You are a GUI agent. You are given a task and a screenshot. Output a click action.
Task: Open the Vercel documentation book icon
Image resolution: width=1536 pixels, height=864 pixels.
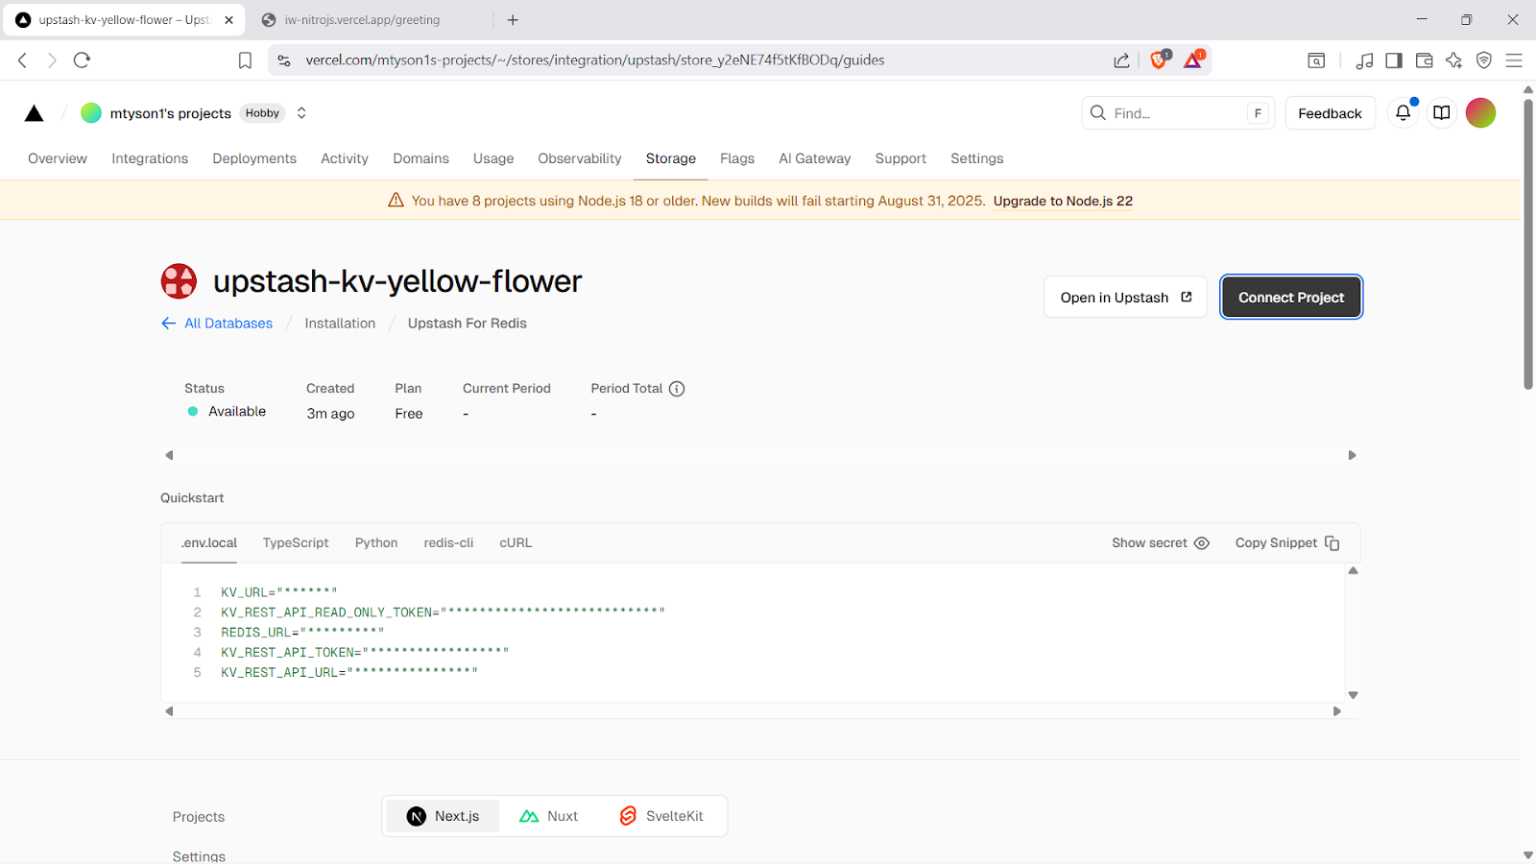tap(1441, 113)
